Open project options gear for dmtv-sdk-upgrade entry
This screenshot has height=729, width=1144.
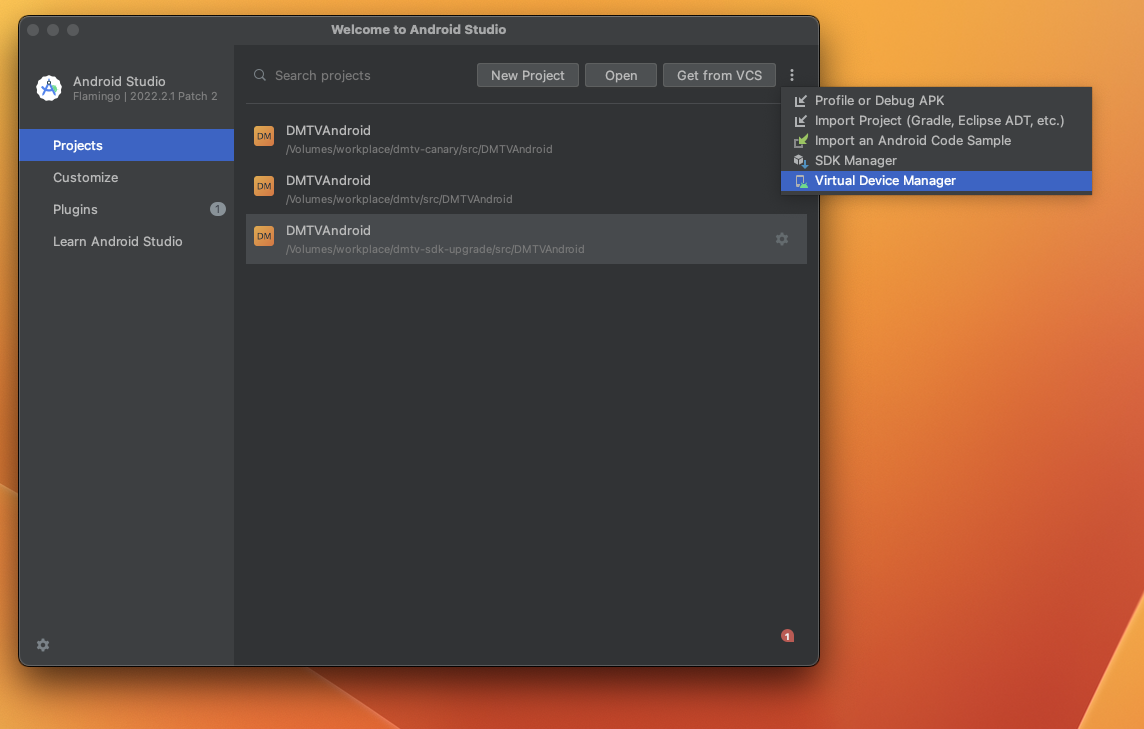(x=782, y=238)
